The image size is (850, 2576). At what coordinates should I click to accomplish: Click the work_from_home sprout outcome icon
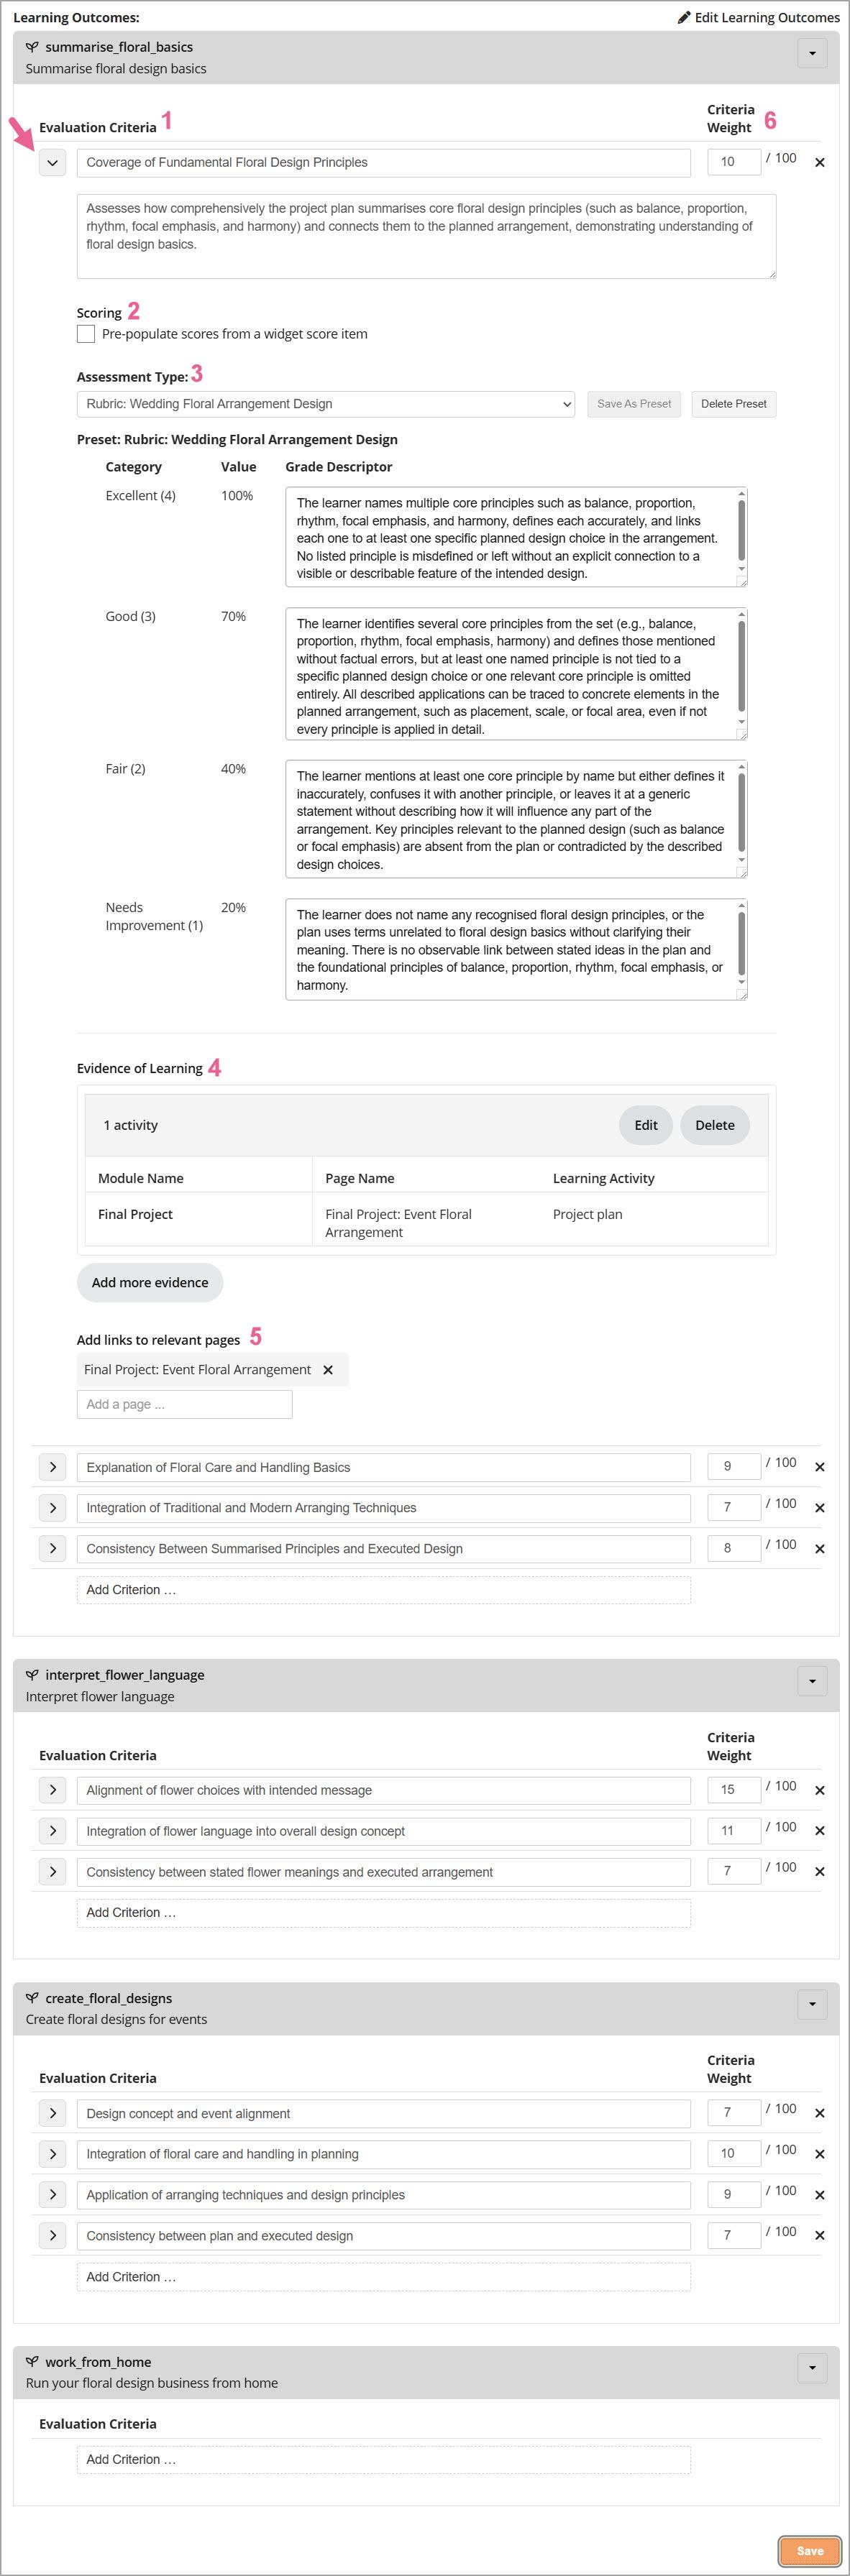pos(32,2362)
